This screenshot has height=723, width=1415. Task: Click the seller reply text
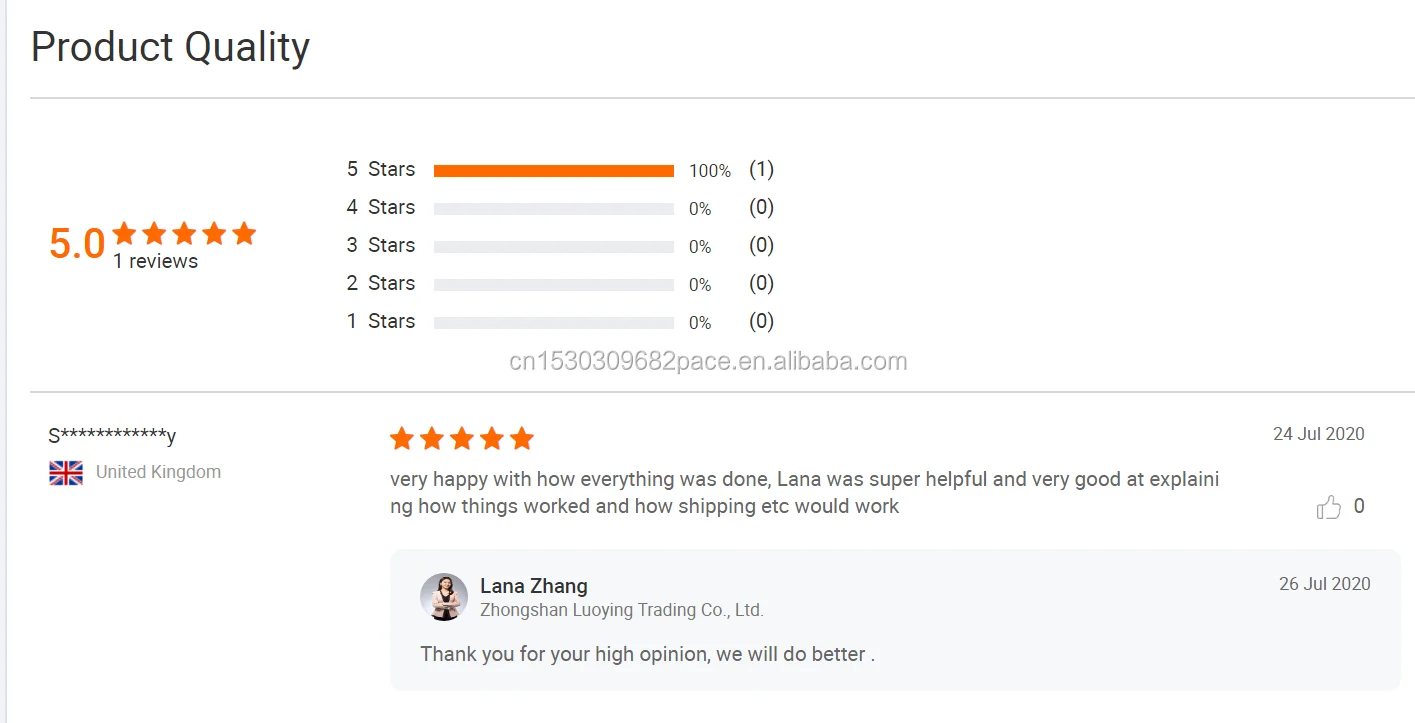point(647,654)
